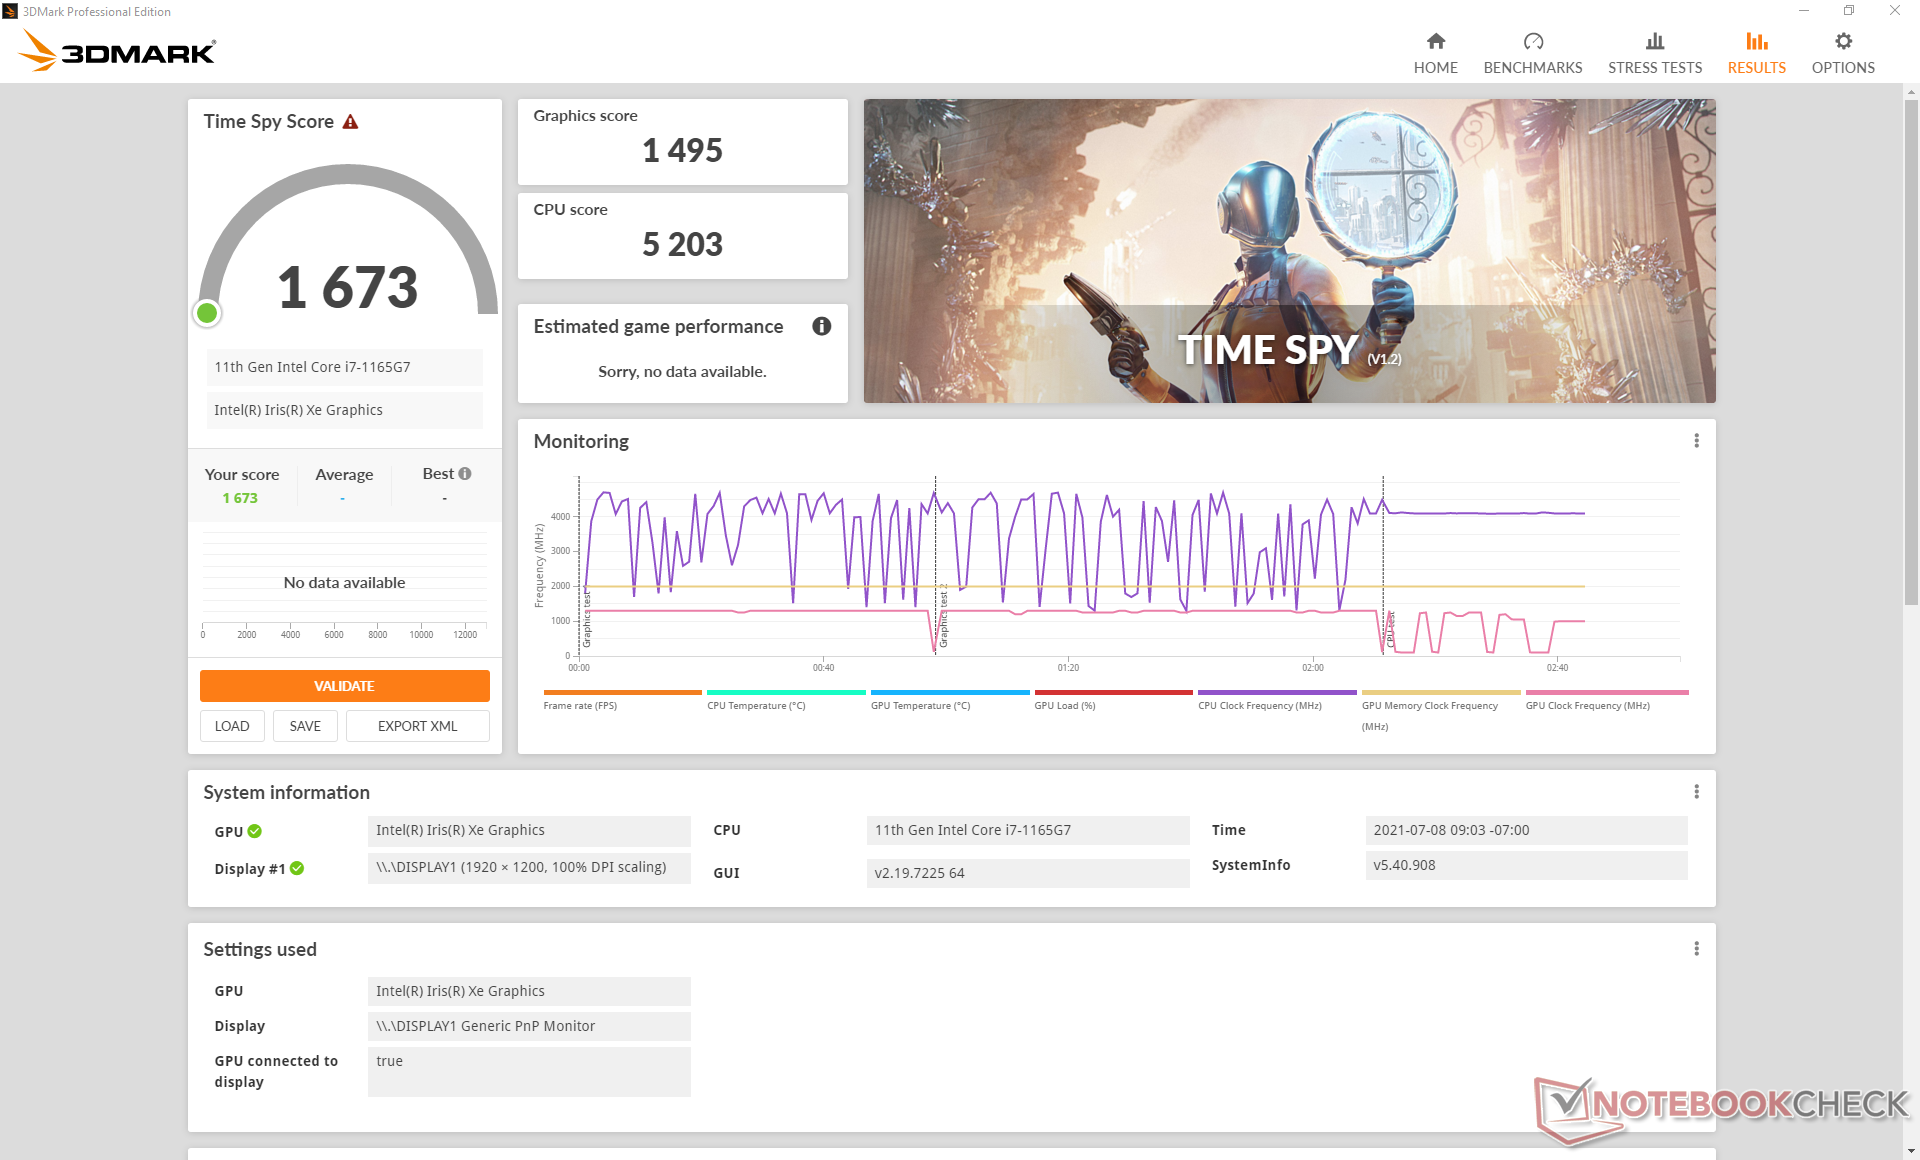The image size is (1920, 1160).
Task: Toggle GPU Temperature legend
Action: tap(949, 700)
